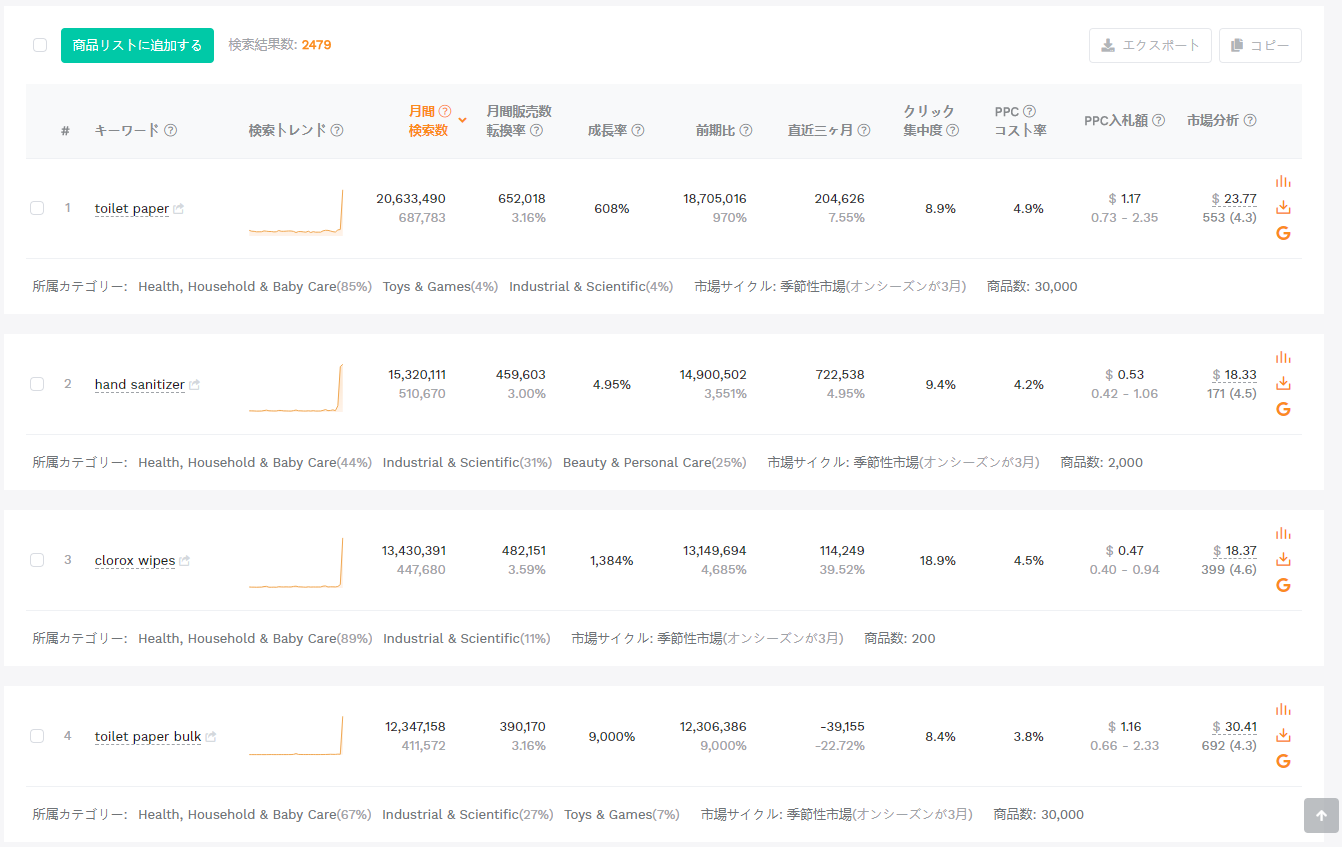This screenshot has height=847, width=1342.
Task: Click the 2479 search results count
Action: coord(316,45)
